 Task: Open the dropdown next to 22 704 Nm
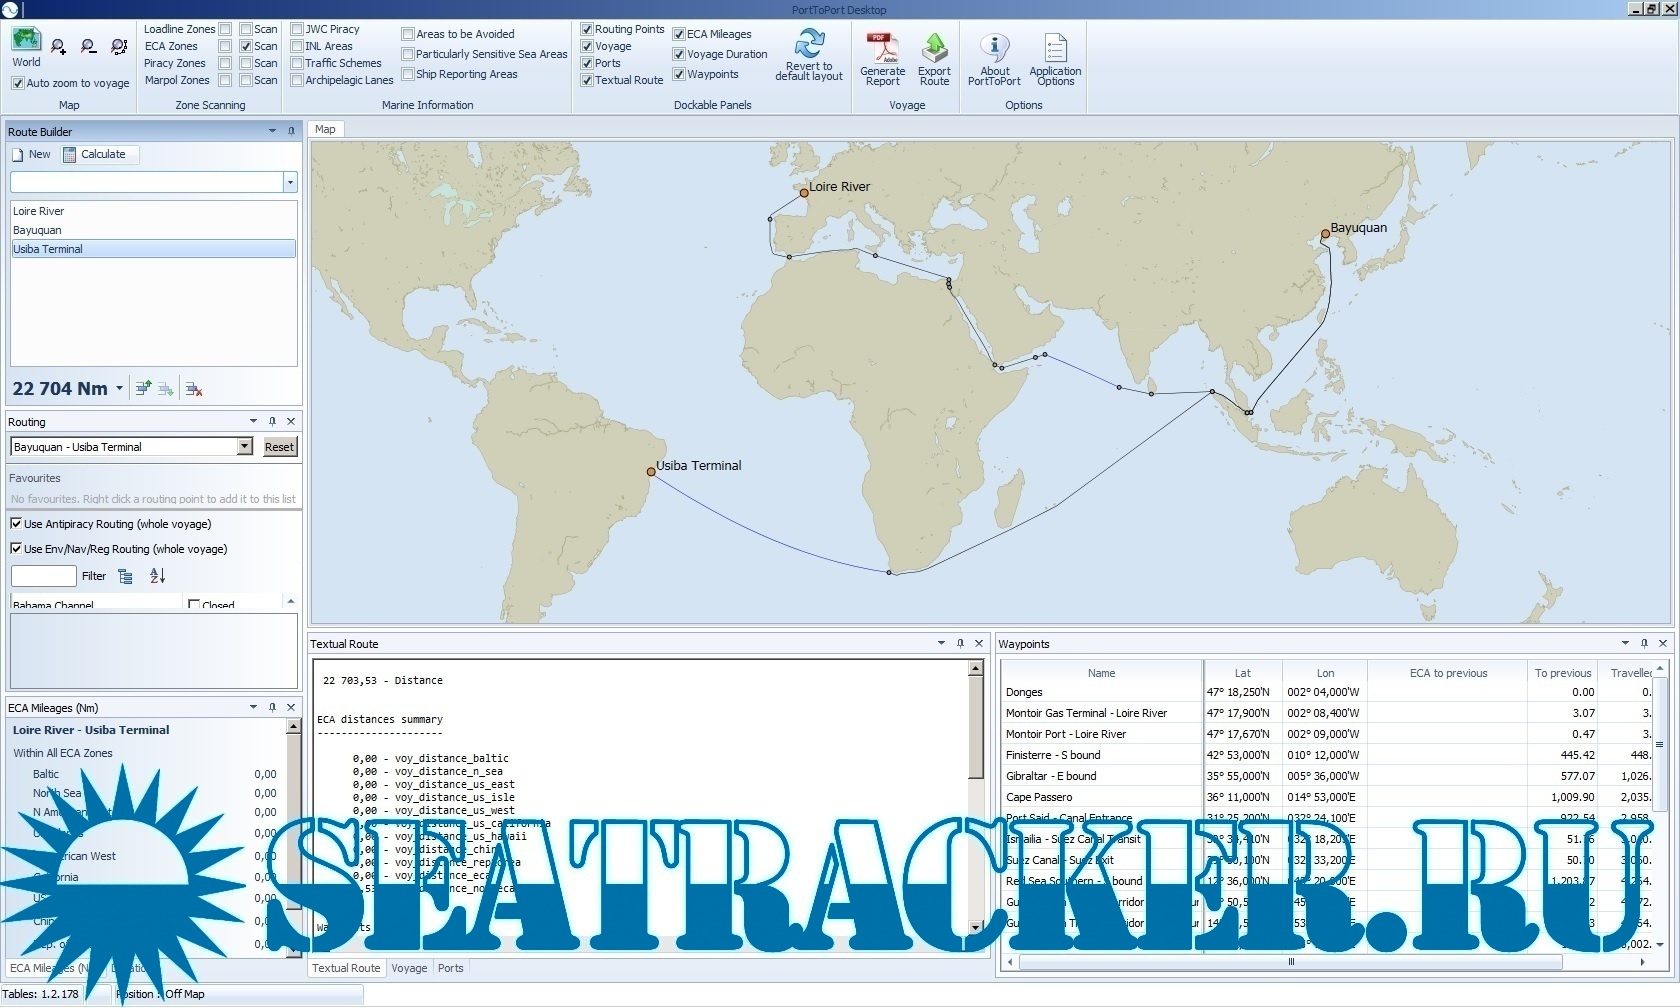[120, 388]
